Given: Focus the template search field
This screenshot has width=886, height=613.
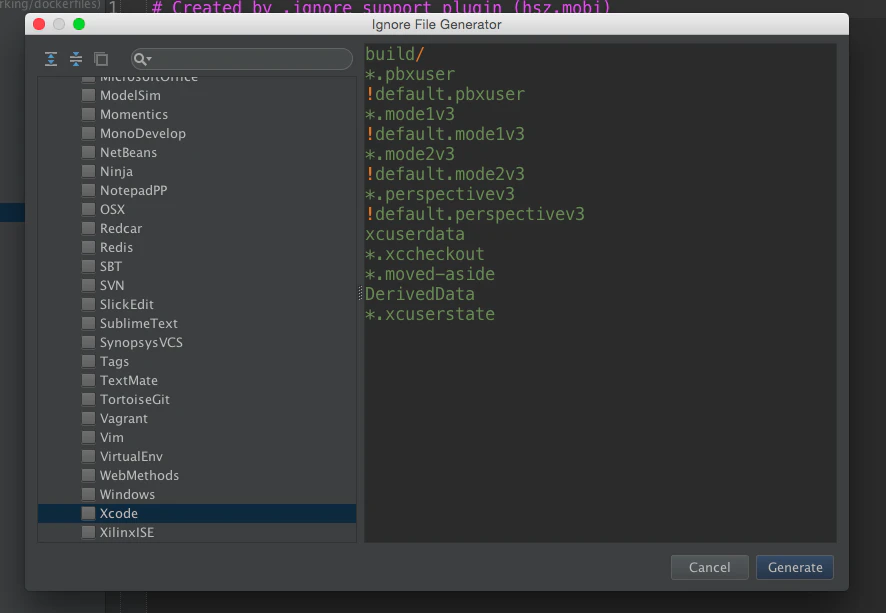Looking at the screenshot, I should 242,59.
